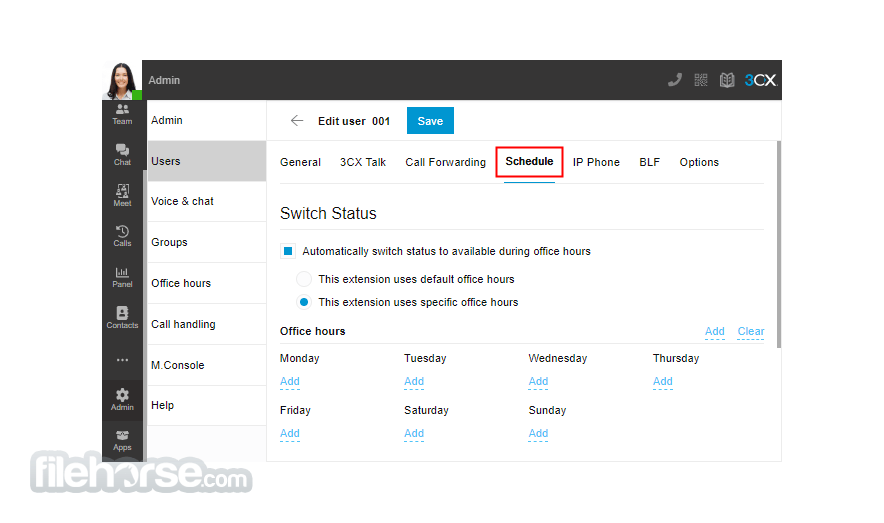Click the vertical scrollbar on the right
The width and height of the screenshot is (884, 523).
(x=779, y=245)
